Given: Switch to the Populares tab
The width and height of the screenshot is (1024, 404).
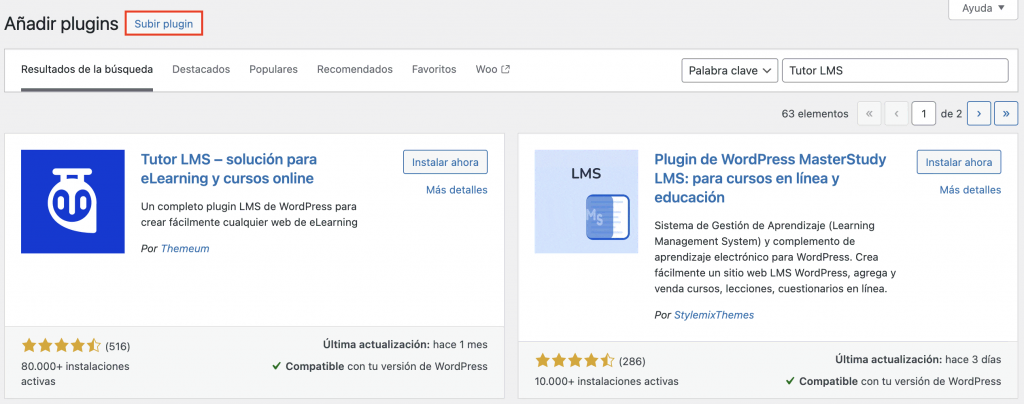Looking at the screenshot, I should (x=273, y=69).
